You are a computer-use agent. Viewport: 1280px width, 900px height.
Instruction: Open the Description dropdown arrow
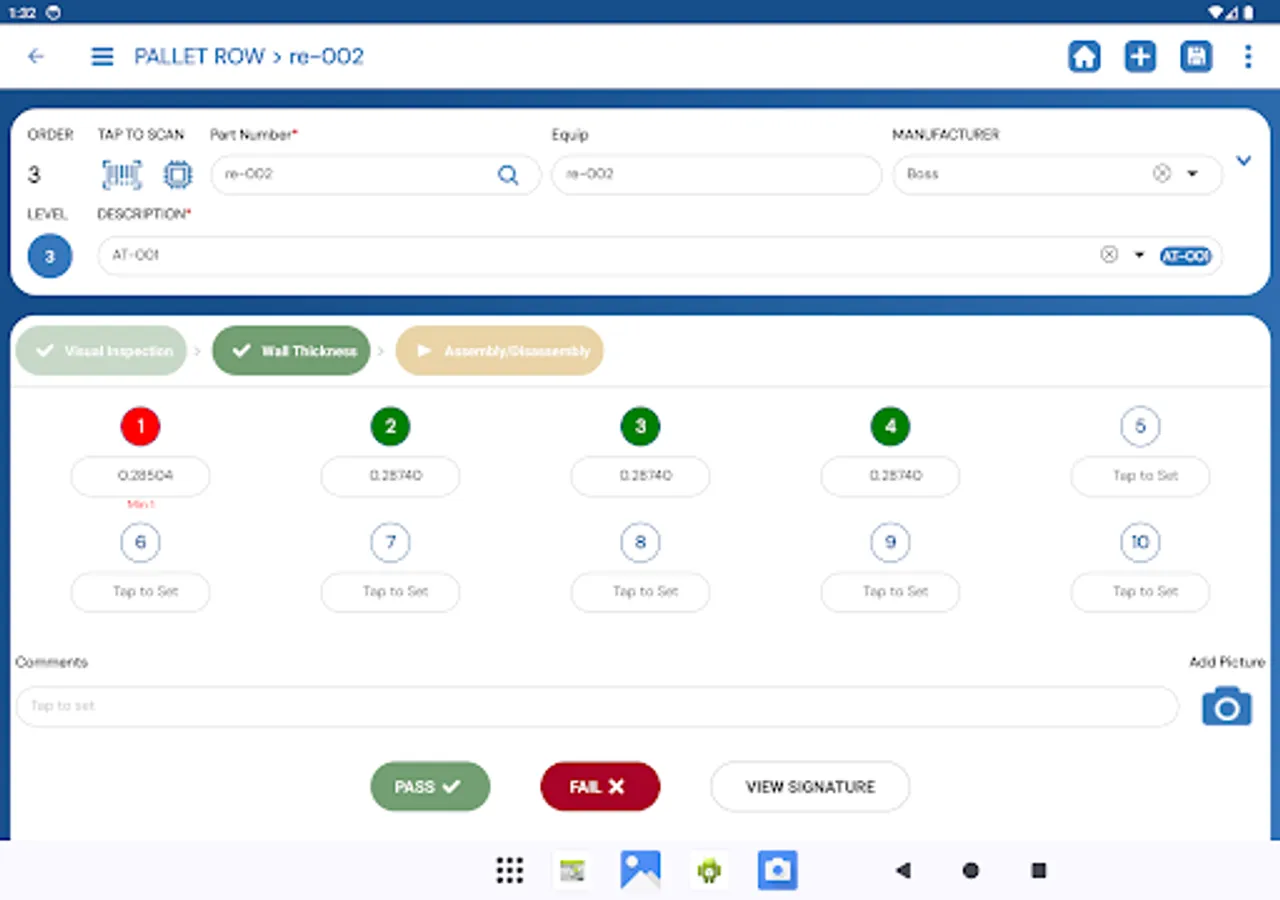(1139, 255)
